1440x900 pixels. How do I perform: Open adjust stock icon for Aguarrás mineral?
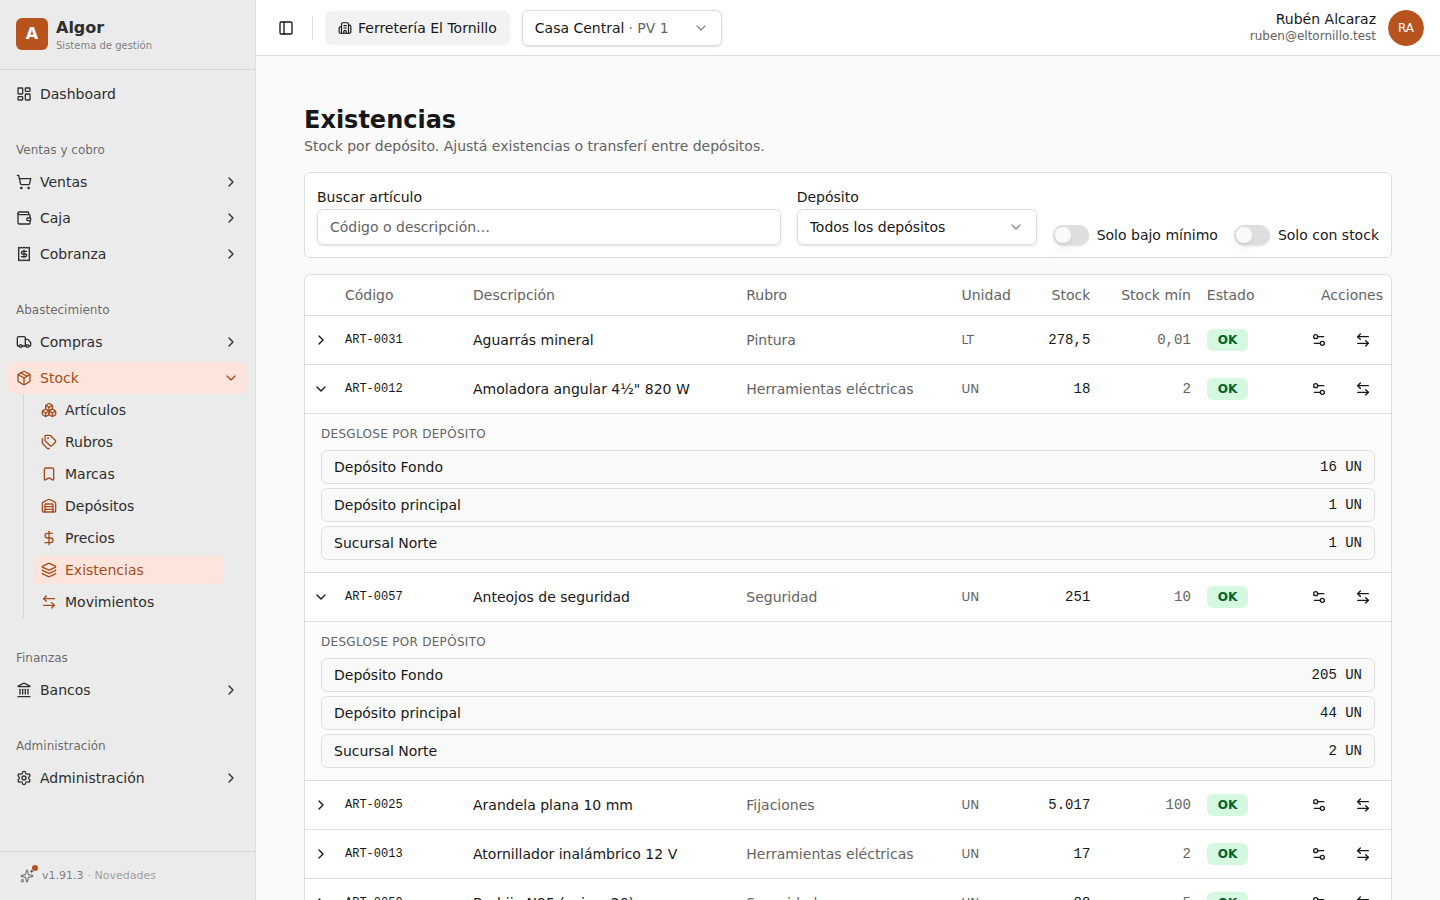(x=1319, y=340)
